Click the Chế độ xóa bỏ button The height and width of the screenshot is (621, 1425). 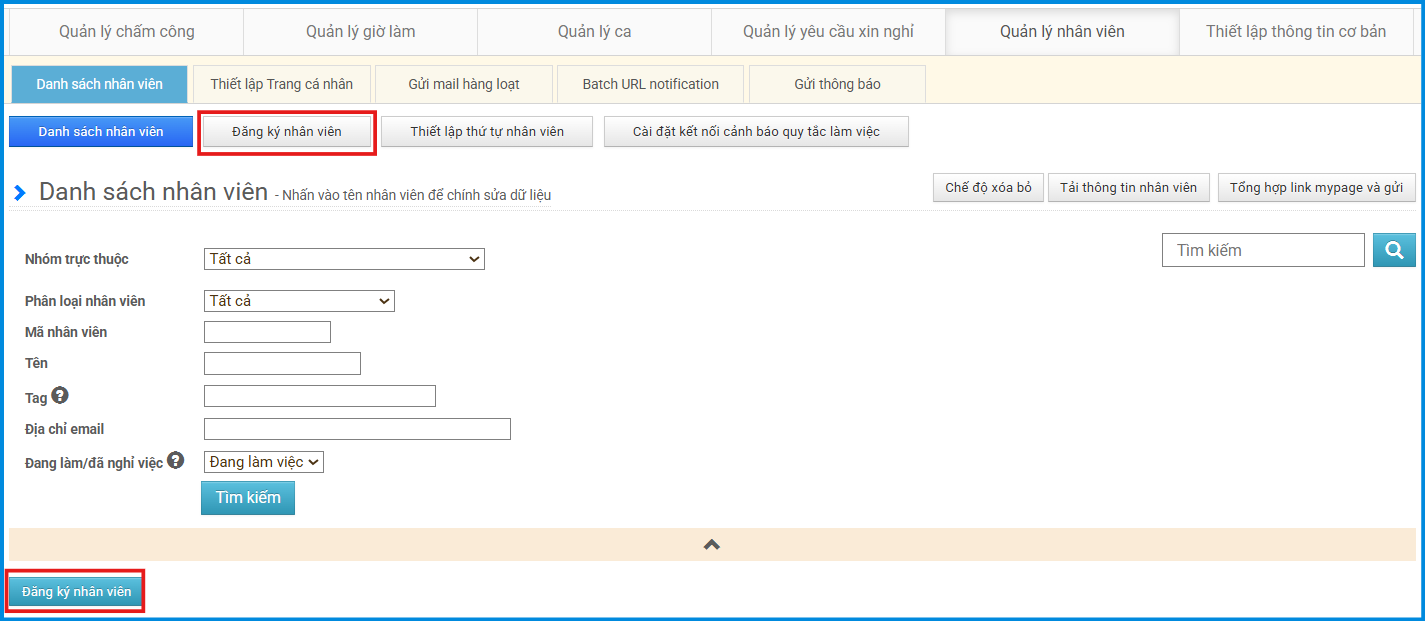(988, 188)
